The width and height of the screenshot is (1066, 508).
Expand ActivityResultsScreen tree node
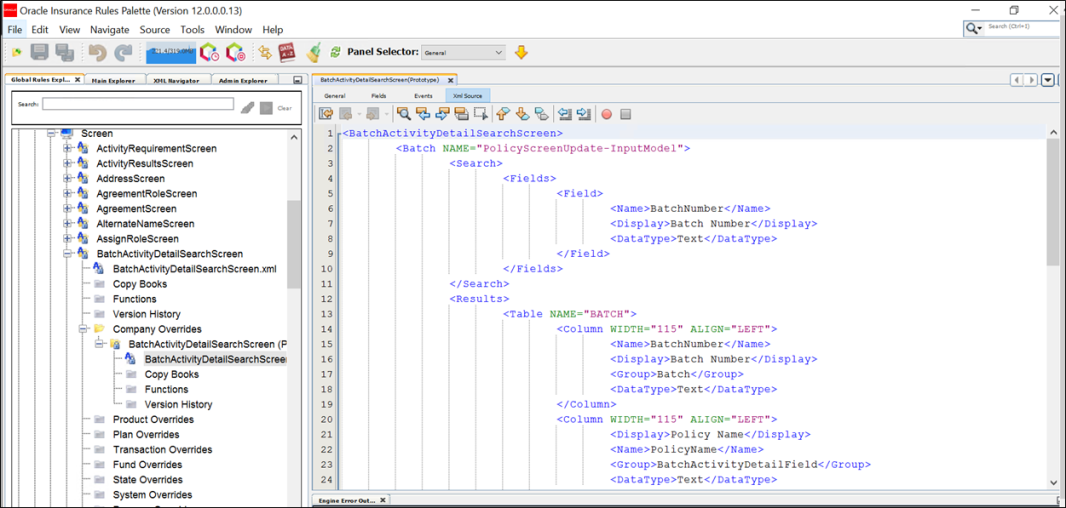coord(67,163)
